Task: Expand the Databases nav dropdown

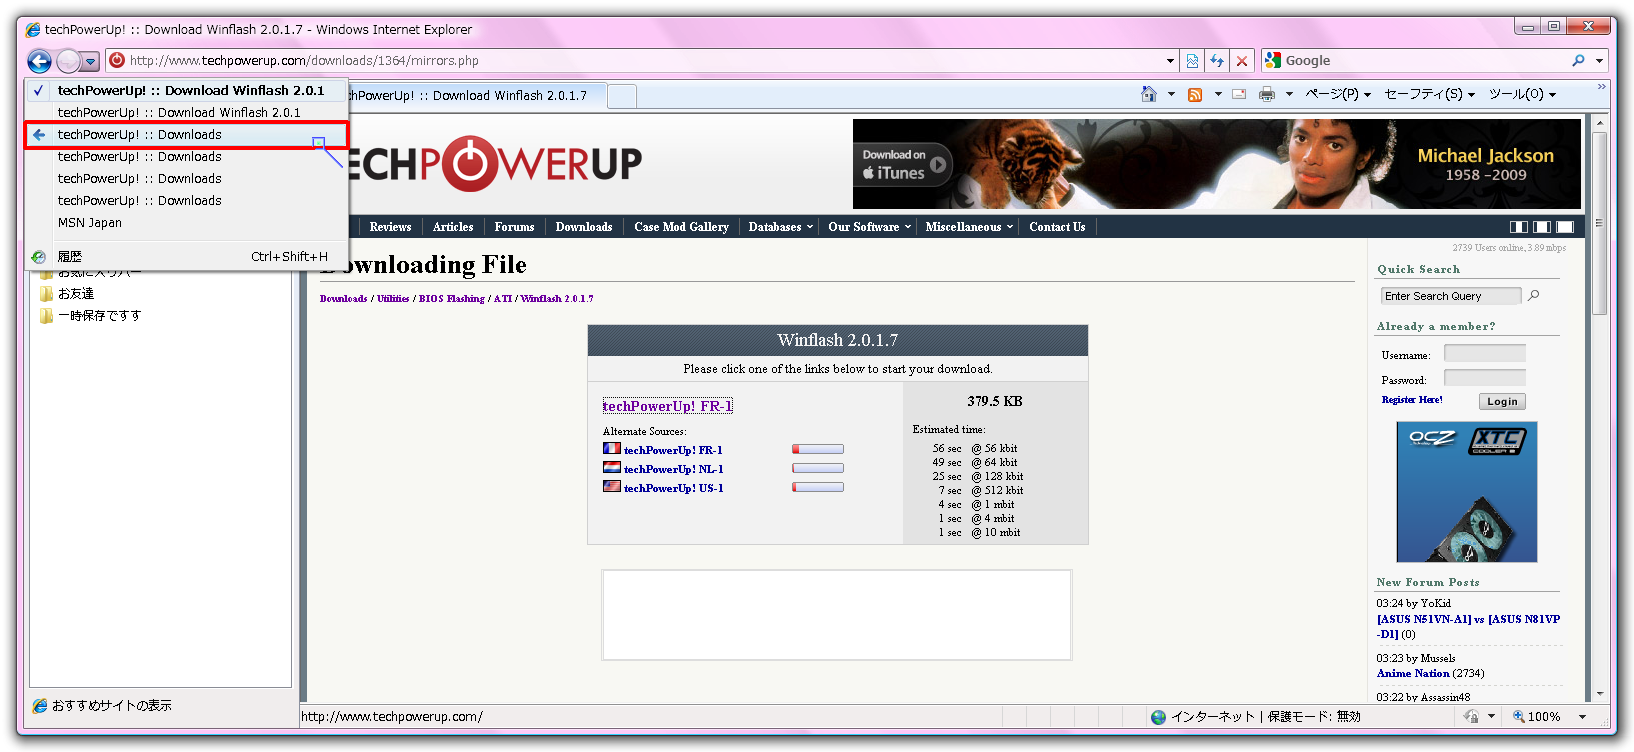Action: (x=780, y=227)
